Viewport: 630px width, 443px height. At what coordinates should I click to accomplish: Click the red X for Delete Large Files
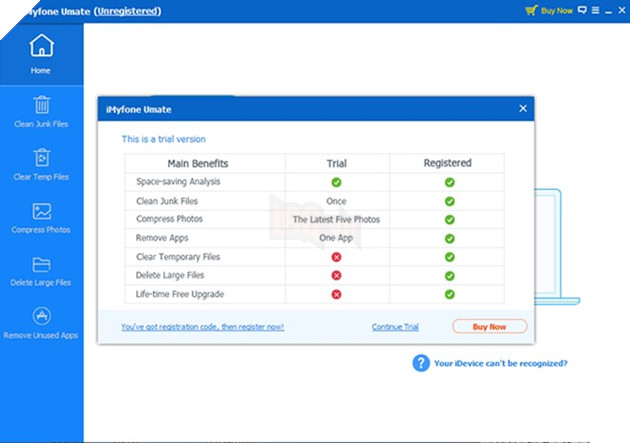tap(337, 275)
